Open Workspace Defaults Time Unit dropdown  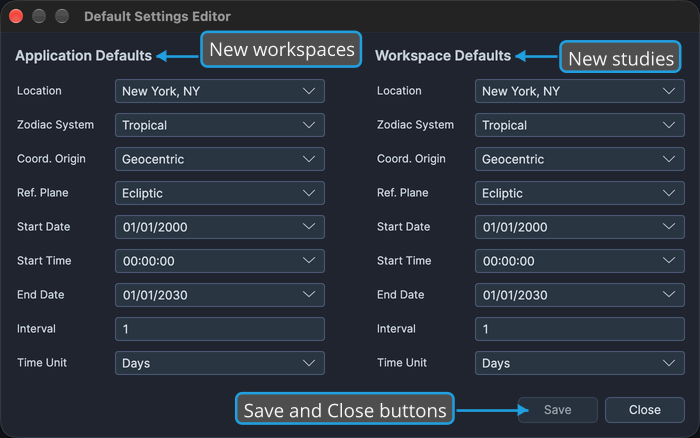point(579,363)
